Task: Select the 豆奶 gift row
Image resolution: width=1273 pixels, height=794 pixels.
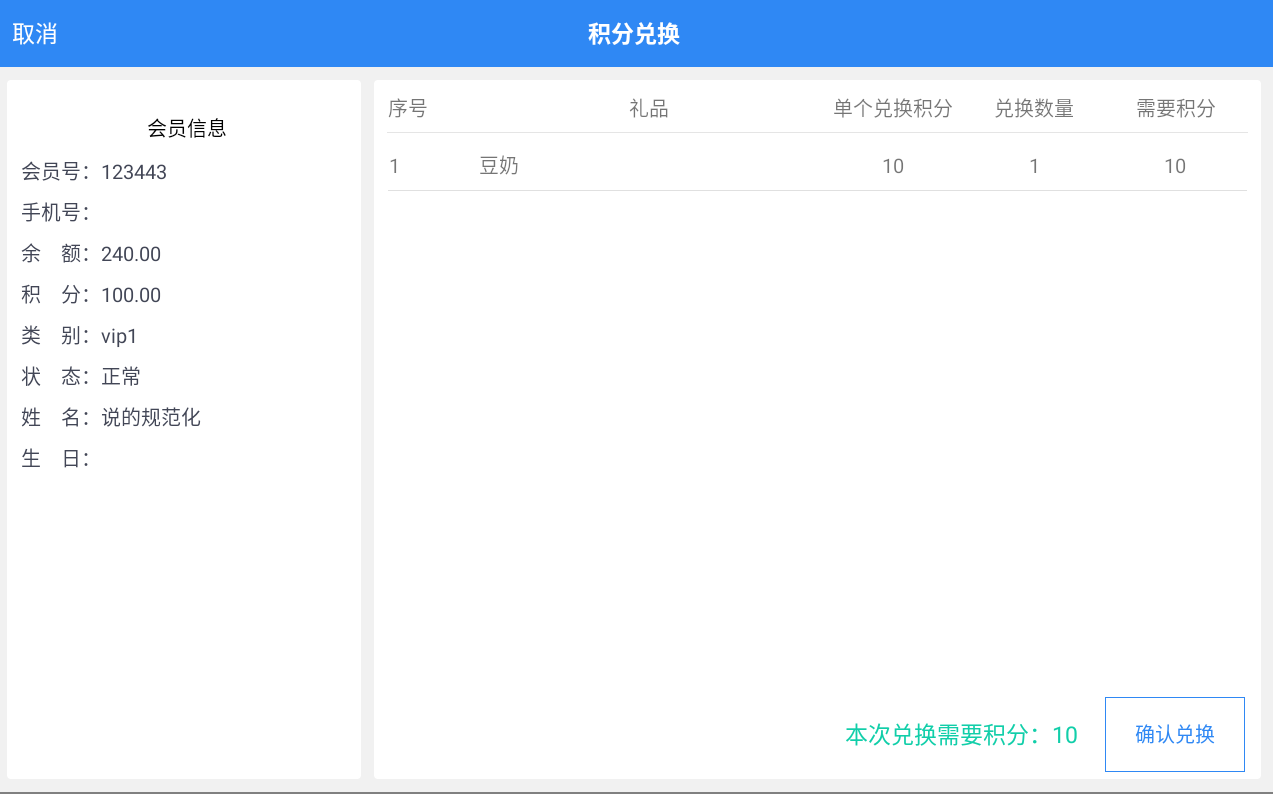Action: [x=817, y=166]
